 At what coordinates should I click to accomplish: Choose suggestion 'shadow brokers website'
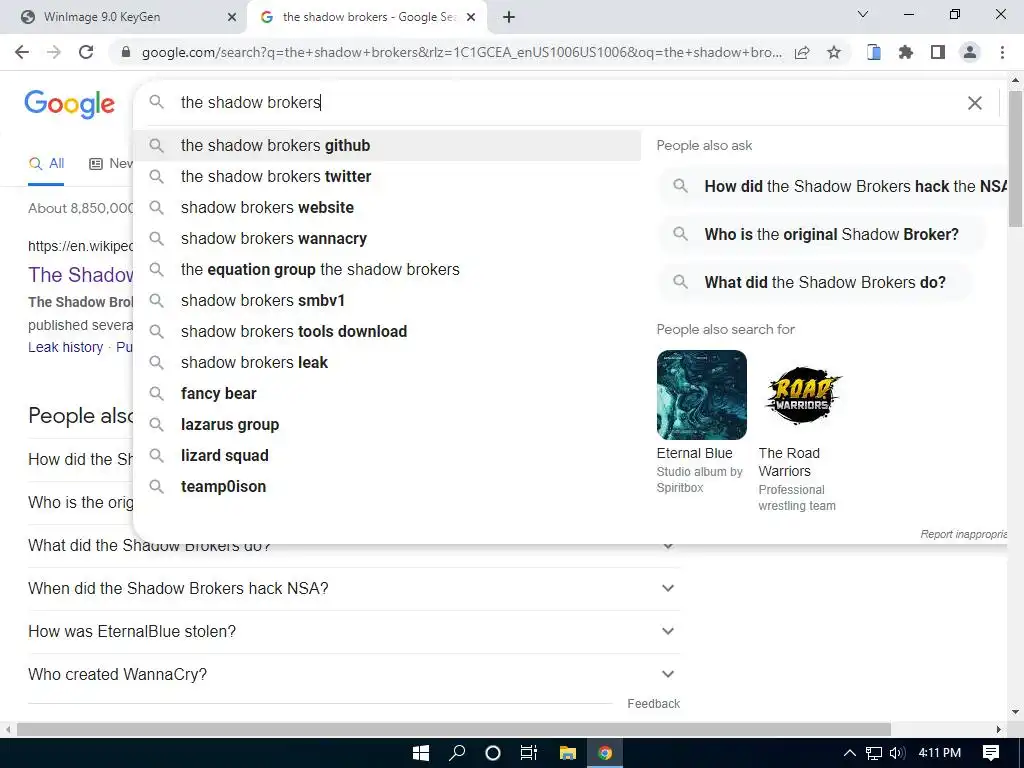(x=387, y=208)
